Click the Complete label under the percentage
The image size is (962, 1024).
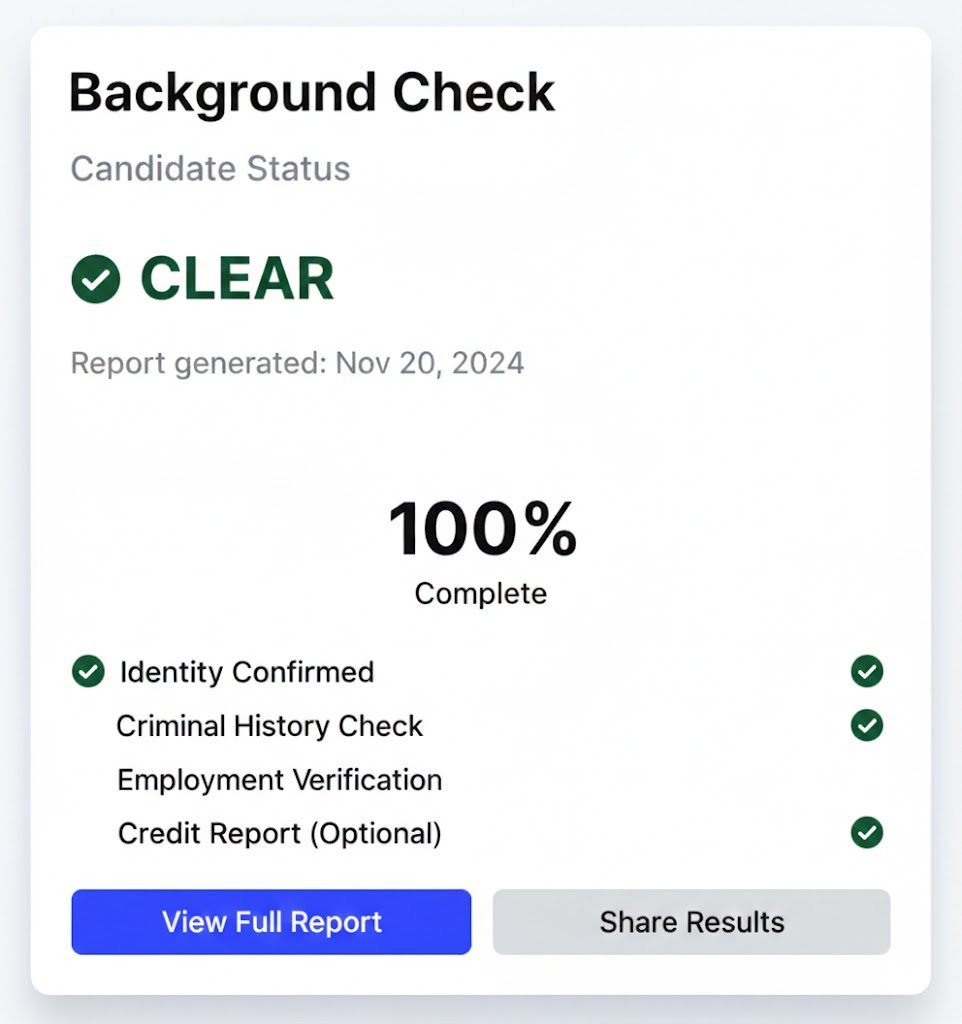tap(481, 593)
